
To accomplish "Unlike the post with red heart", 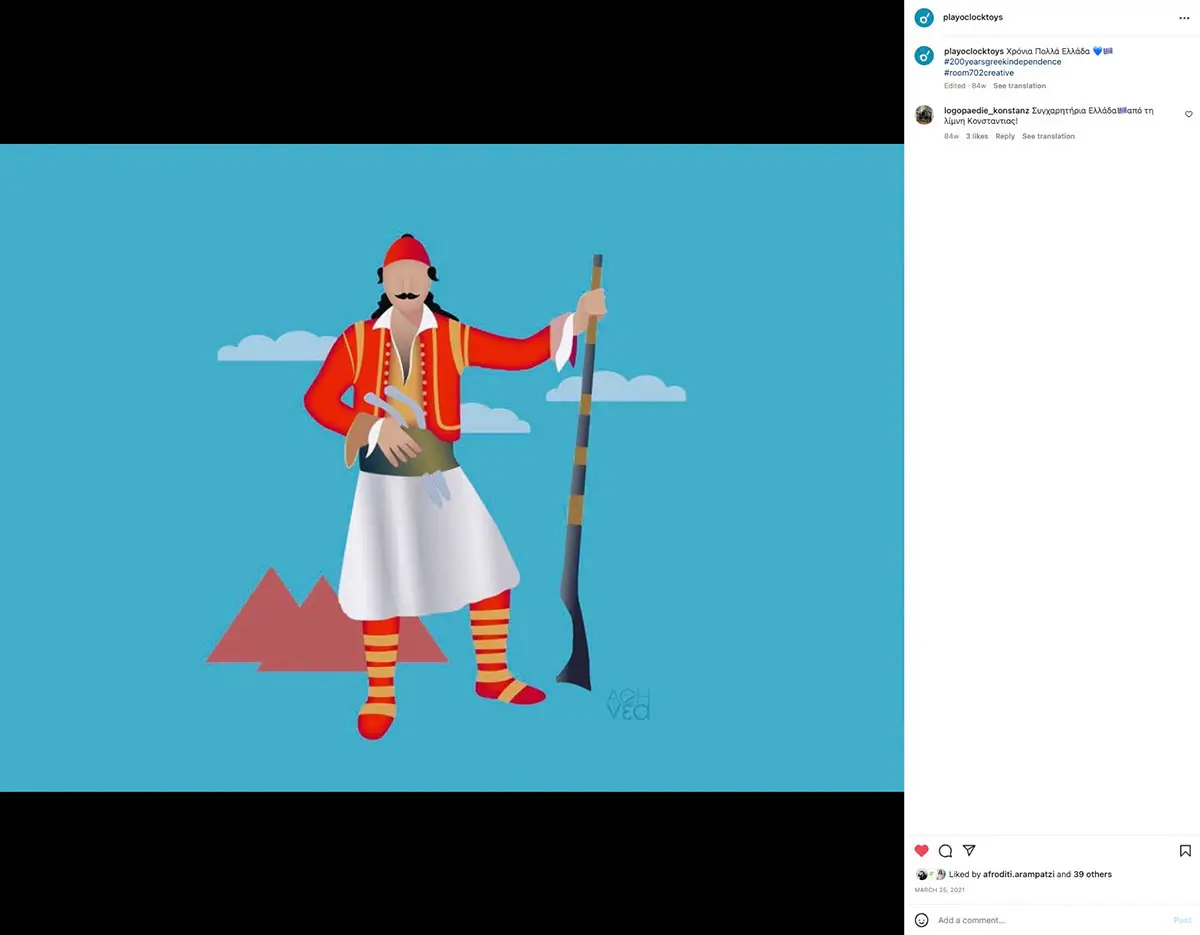I will pos(921,851).
